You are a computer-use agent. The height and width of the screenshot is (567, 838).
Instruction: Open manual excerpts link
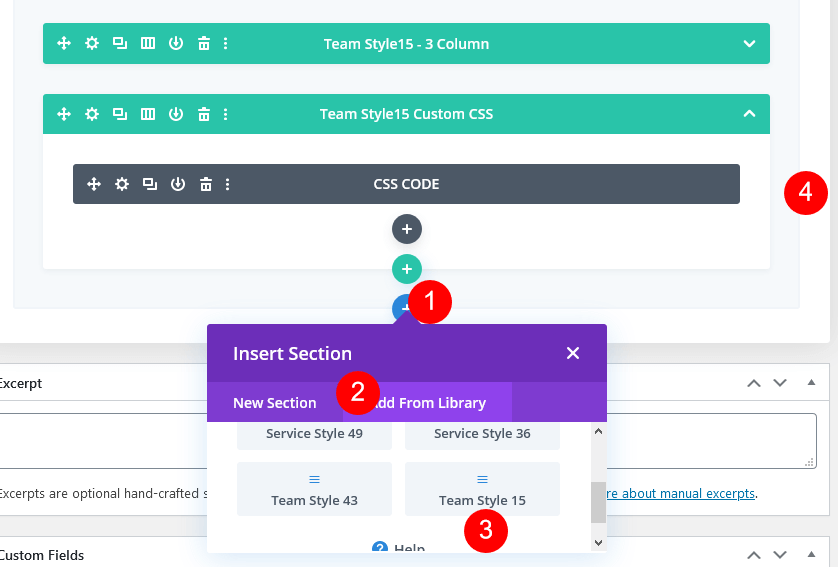(x=680, y=493)
